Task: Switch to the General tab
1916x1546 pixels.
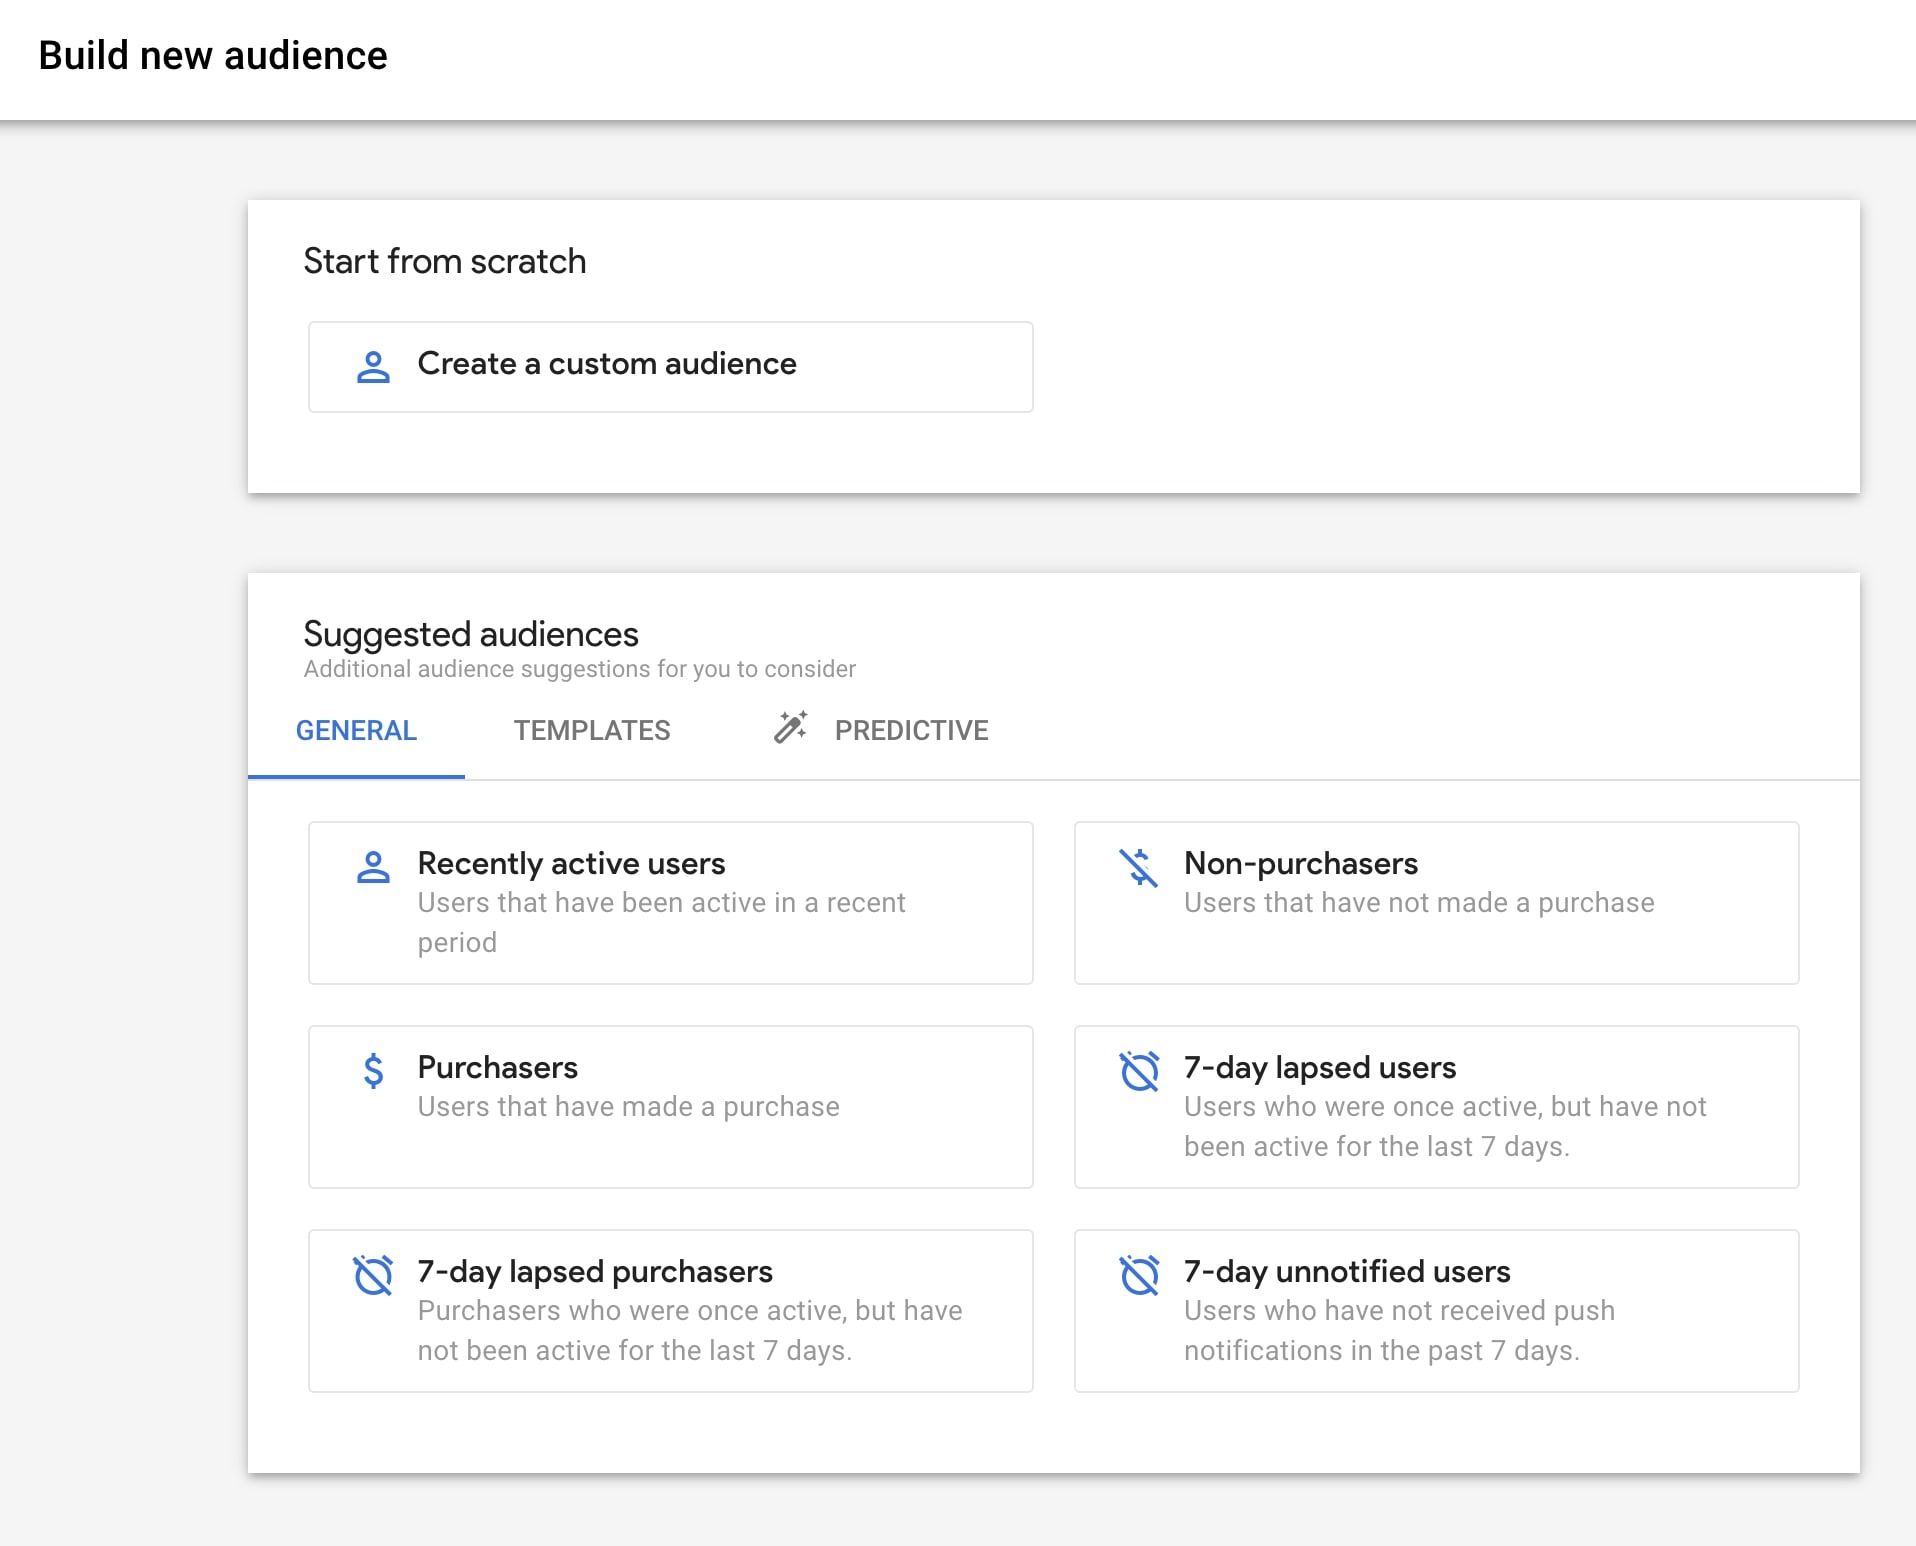Action: 356,730
